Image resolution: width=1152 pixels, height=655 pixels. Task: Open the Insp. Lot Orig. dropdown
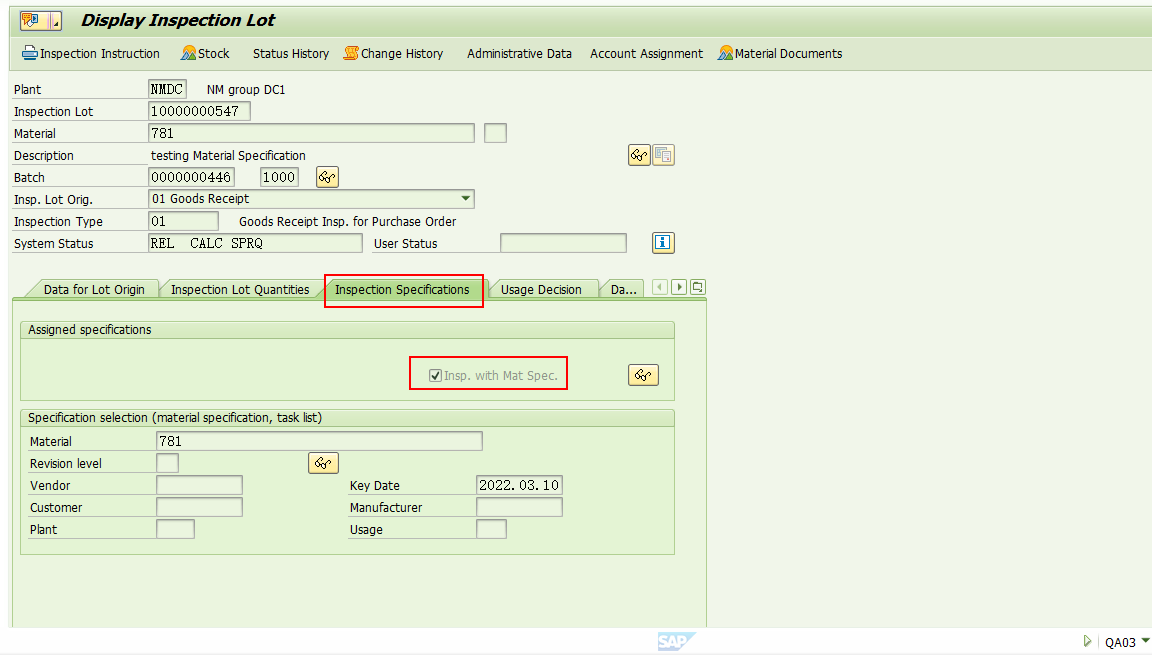click(x=465, y=199)
